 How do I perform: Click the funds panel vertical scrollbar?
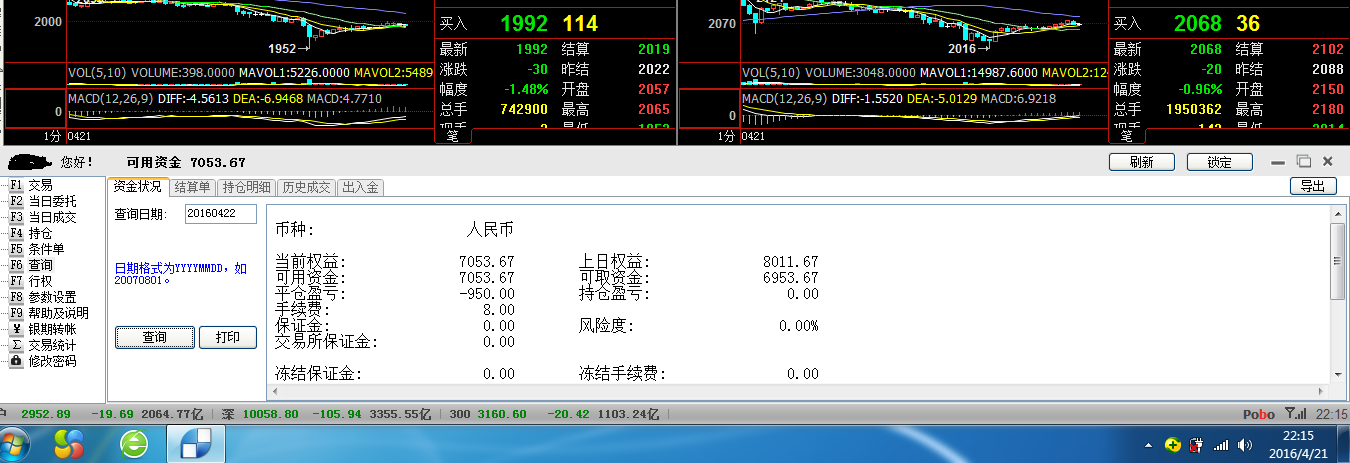click(x=1337, y=262)
